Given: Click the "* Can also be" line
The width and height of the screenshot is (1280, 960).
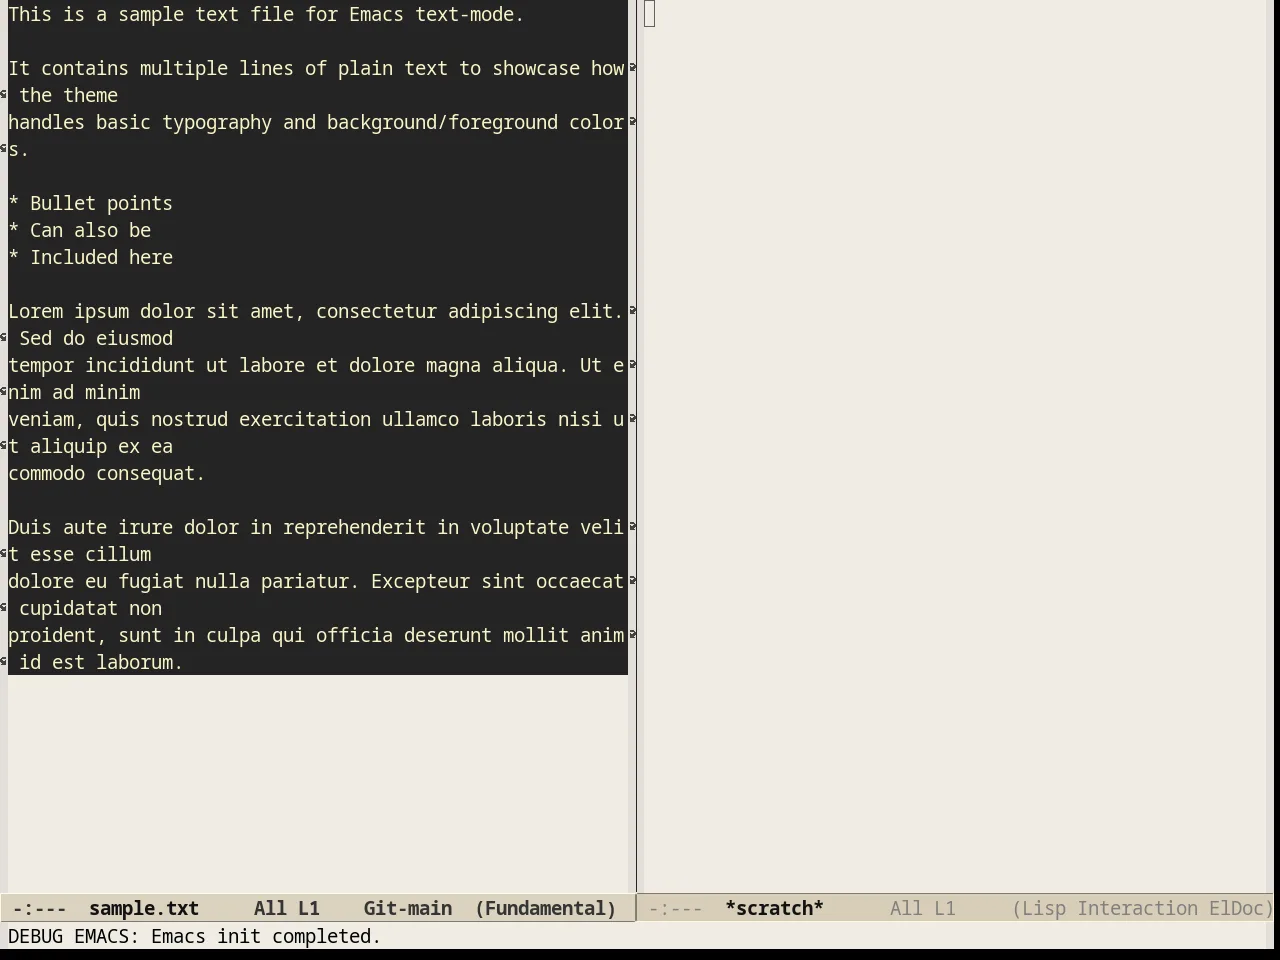Looking at the screenshot, I should [79, 230].
